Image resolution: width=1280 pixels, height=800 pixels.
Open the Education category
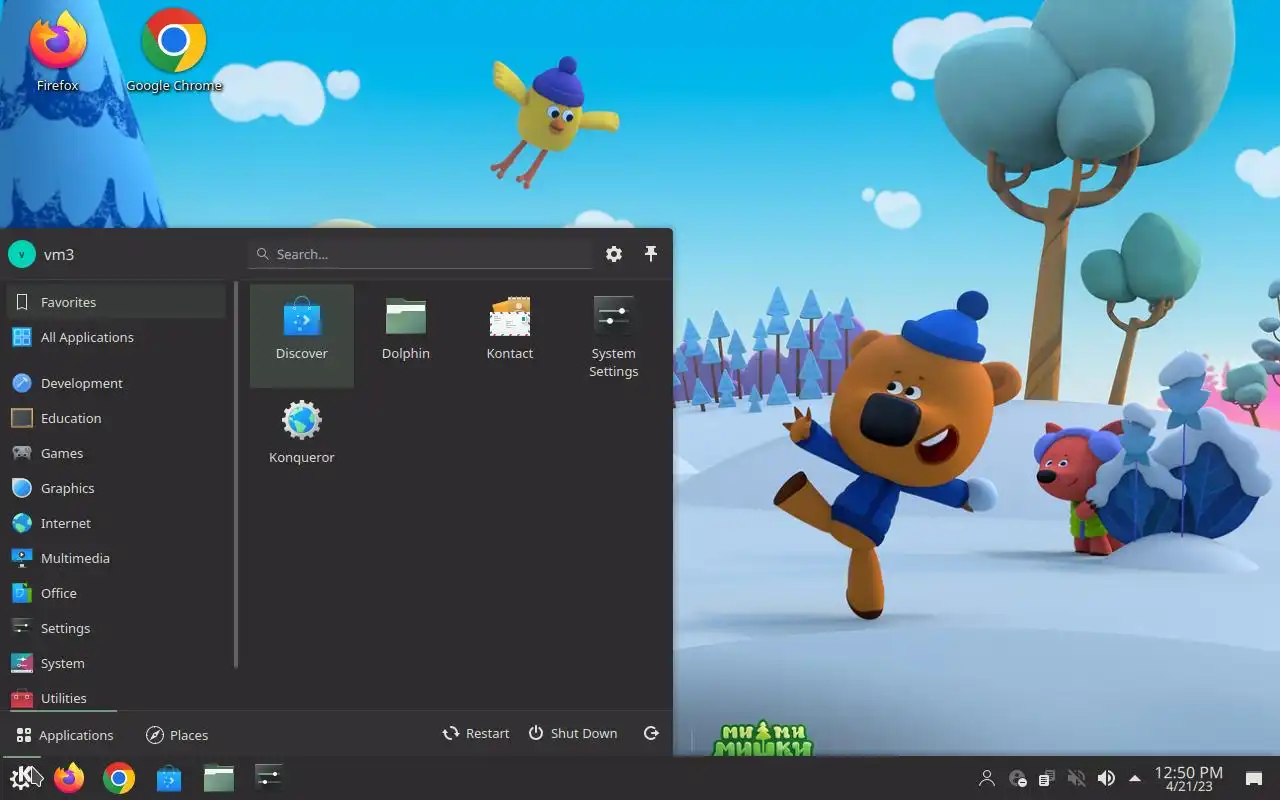click(116, 418)
